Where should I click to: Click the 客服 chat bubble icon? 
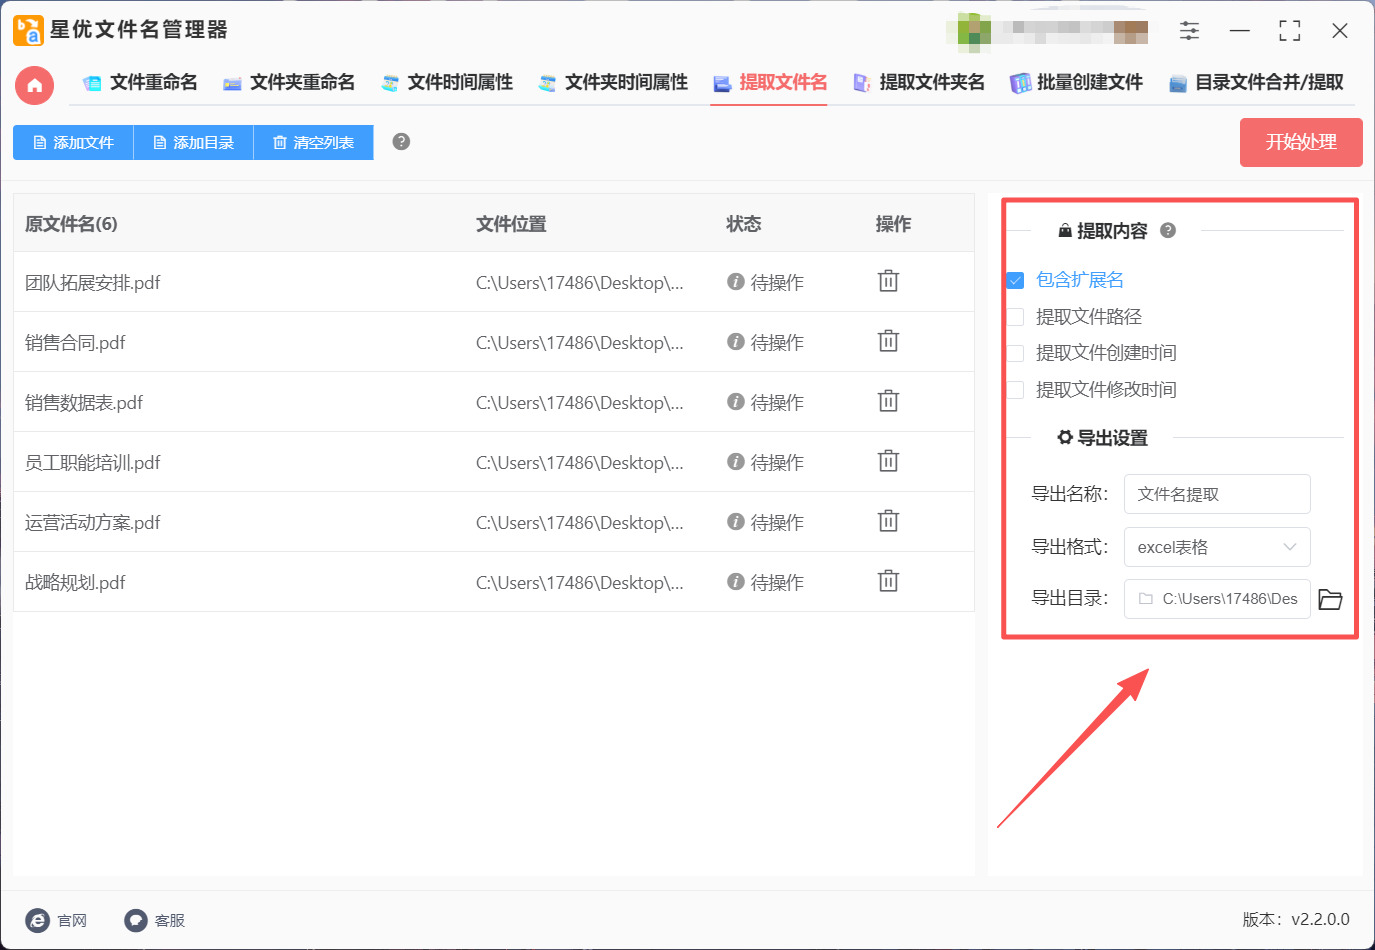136,920
